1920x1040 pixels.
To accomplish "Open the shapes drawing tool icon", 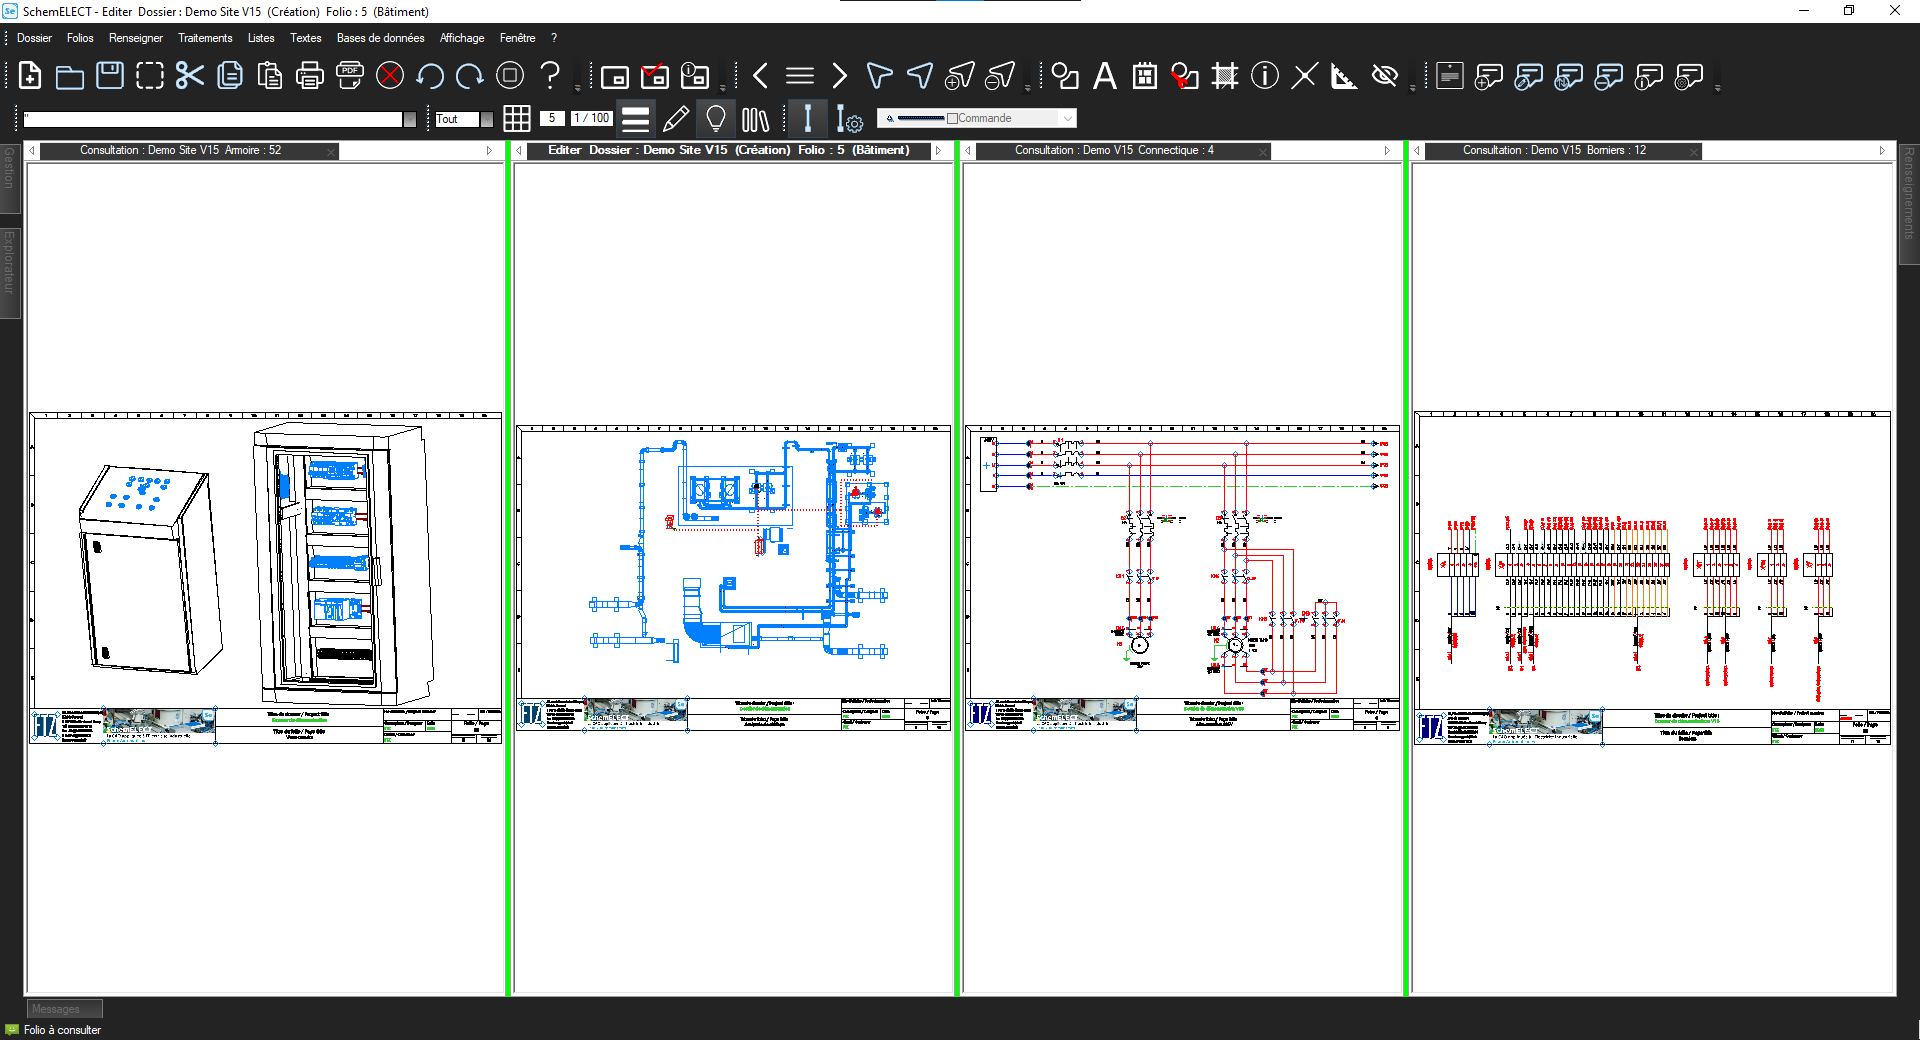I will [1065, 76].
